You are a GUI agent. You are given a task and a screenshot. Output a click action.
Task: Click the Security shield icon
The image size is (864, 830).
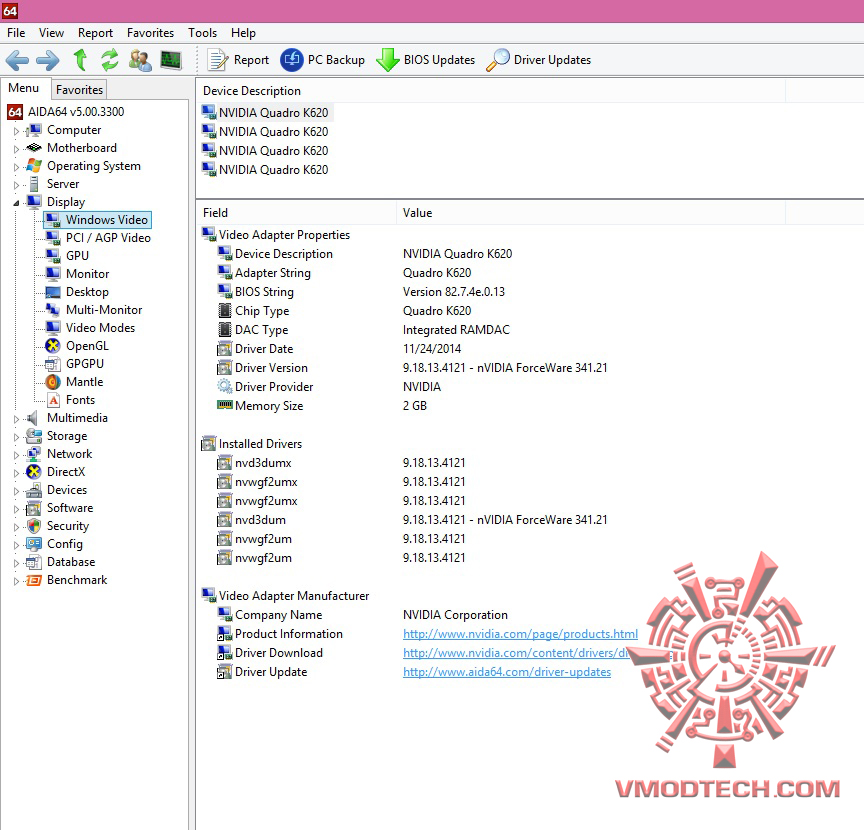pyautogui.click(x=34, y=526)
